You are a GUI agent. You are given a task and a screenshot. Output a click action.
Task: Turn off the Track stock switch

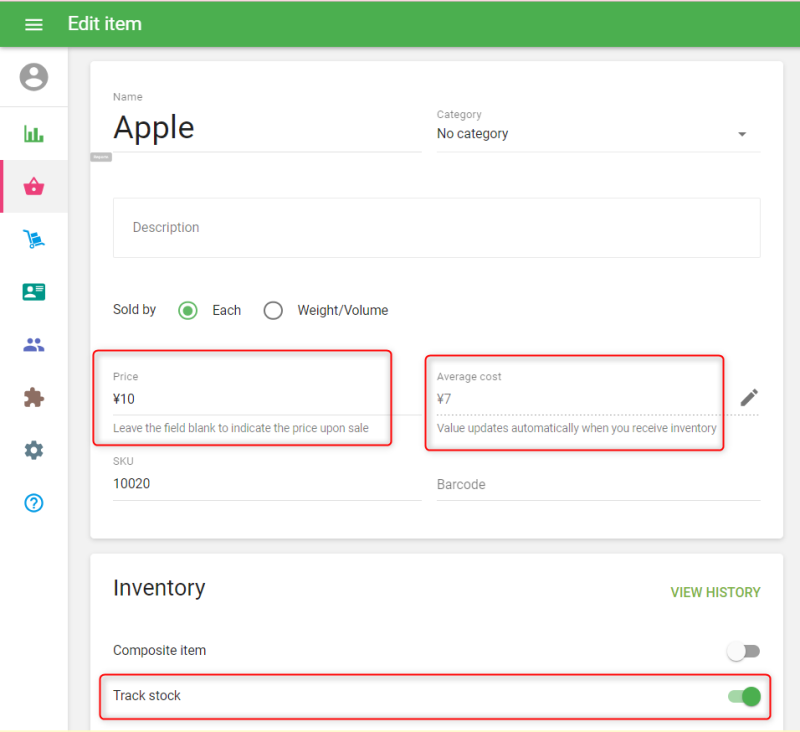click(x=744, y=696)
